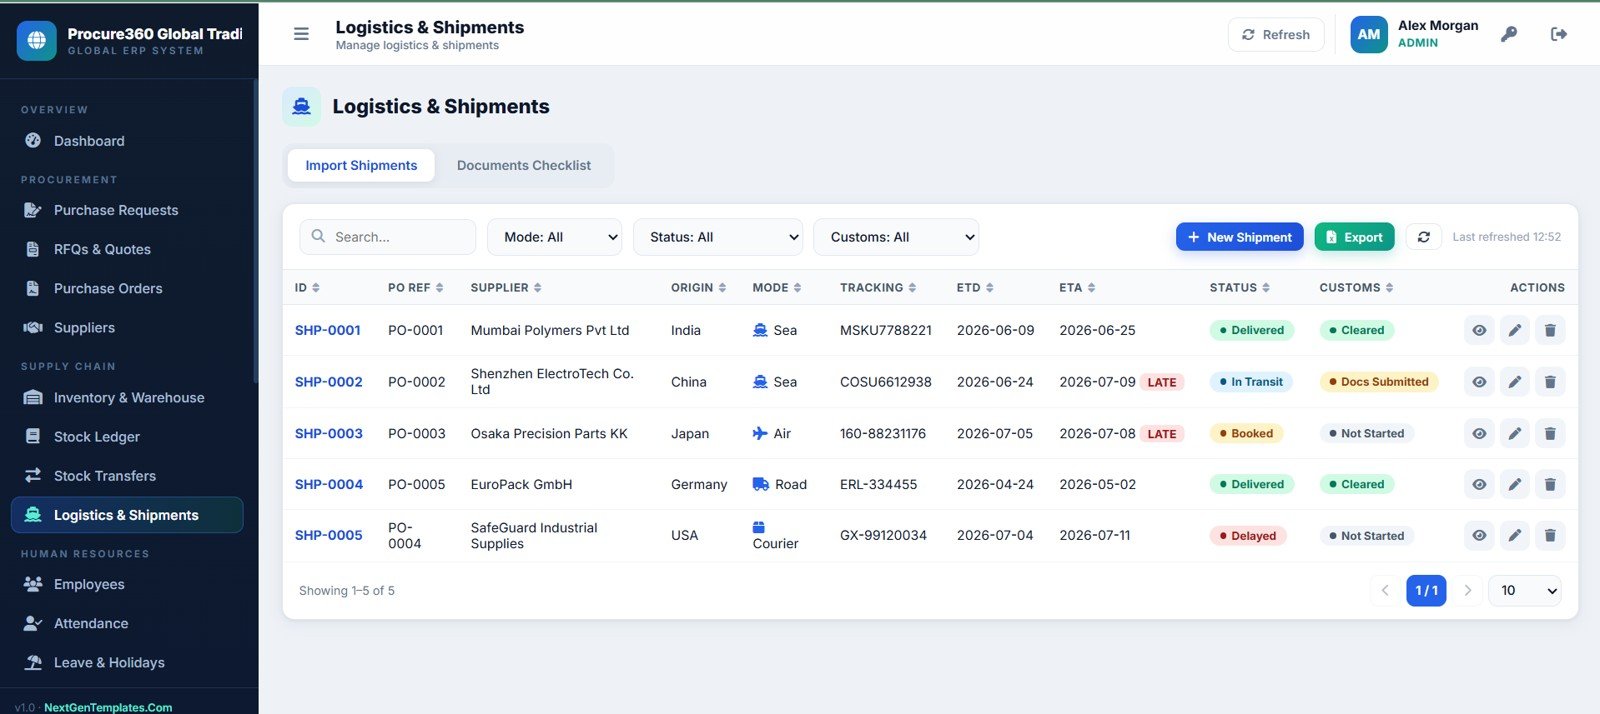Edit shipment SHP-0005 with pencil icon
This screenshot has height=714, width=1600.
click(x=1515, y=535)
